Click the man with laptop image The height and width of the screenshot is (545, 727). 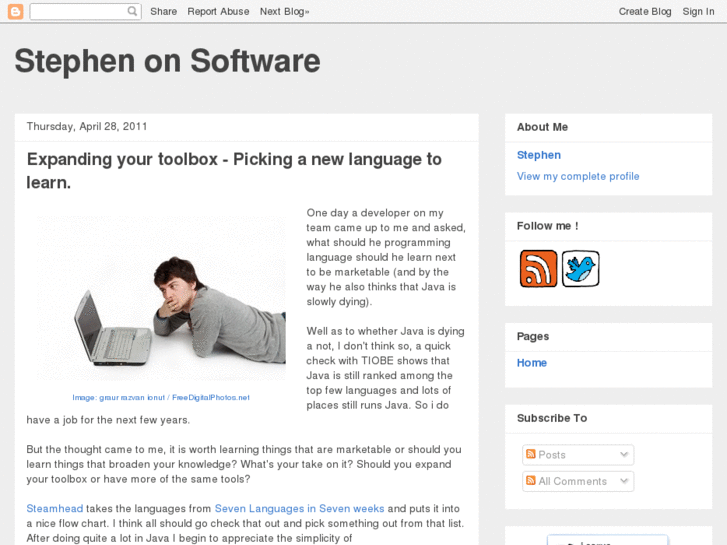tap(161, 298)
